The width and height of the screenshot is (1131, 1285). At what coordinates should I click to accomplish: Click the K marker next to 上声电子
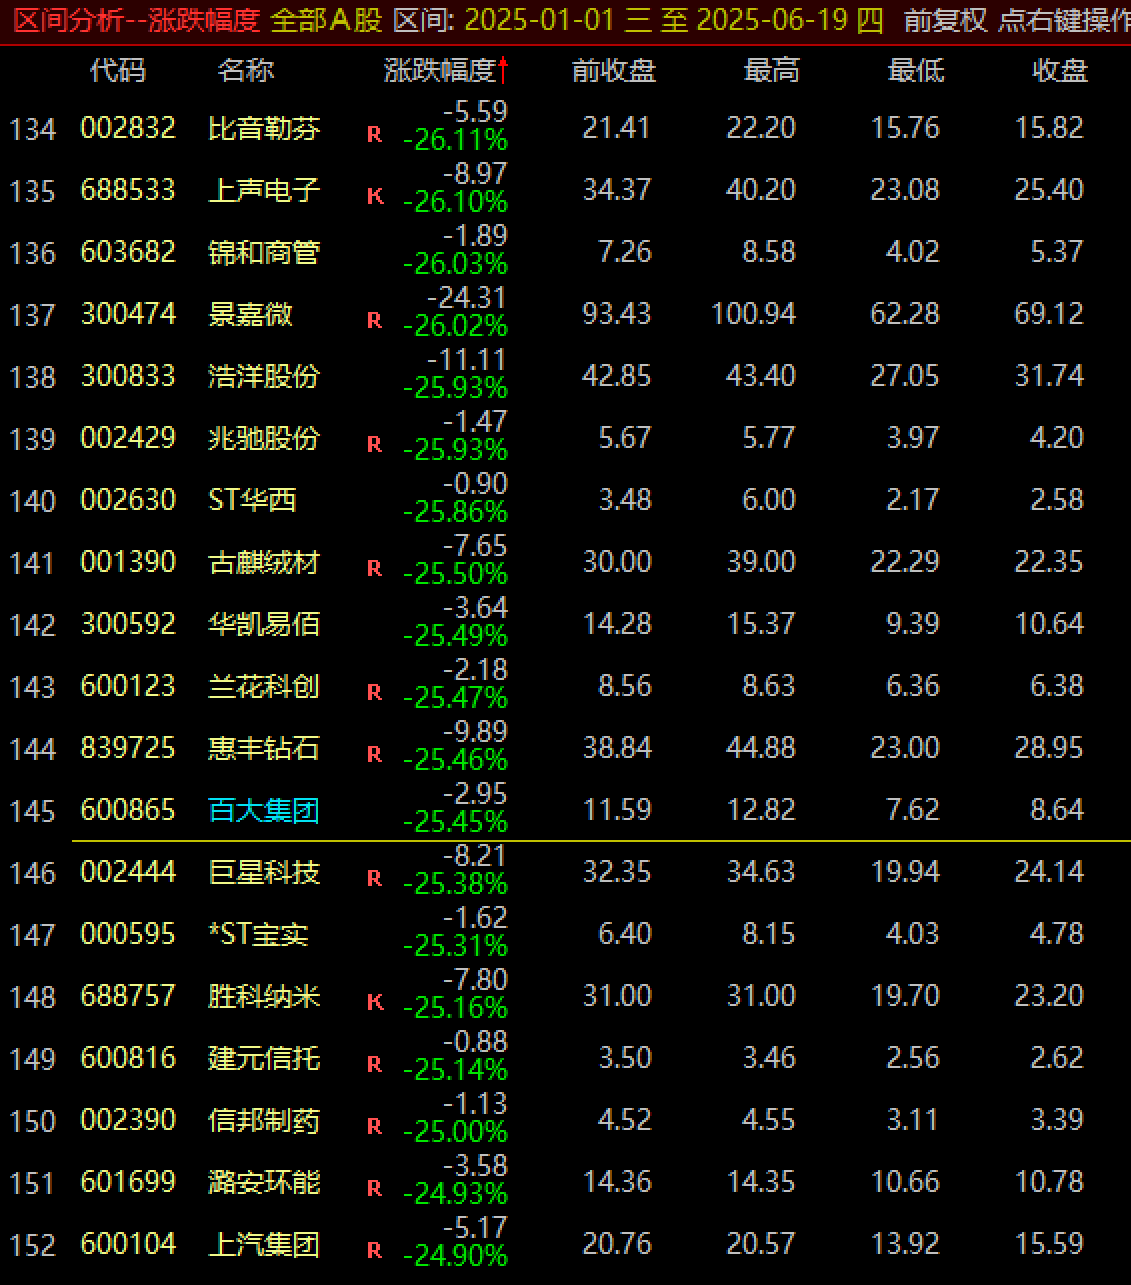[375, 196]
